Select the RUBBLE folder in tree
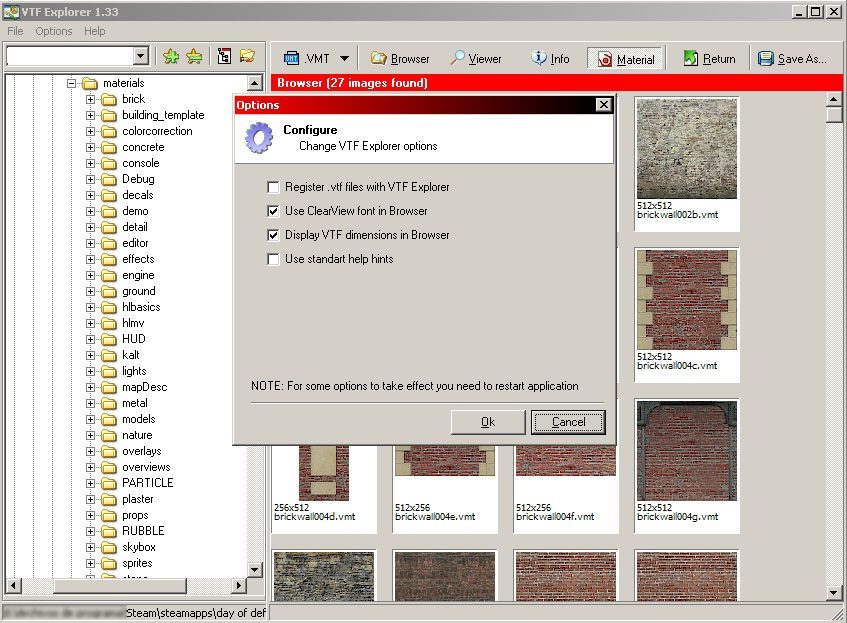The image size is (847, 623). click(143, 531)
